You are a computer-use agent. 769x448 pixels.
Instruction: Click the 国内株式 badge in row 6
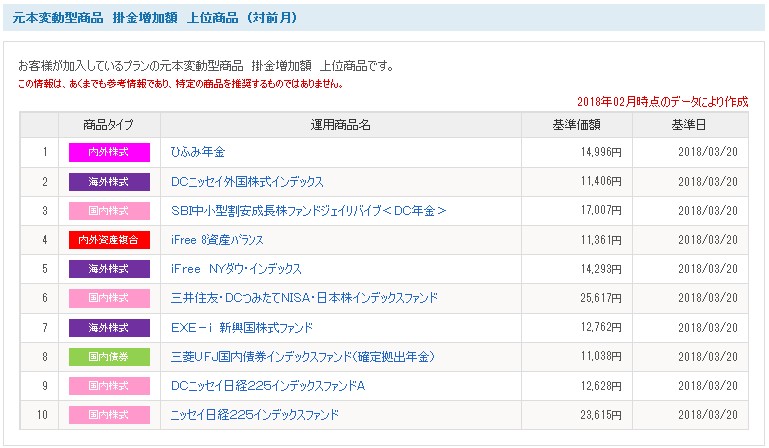point(109,298)
